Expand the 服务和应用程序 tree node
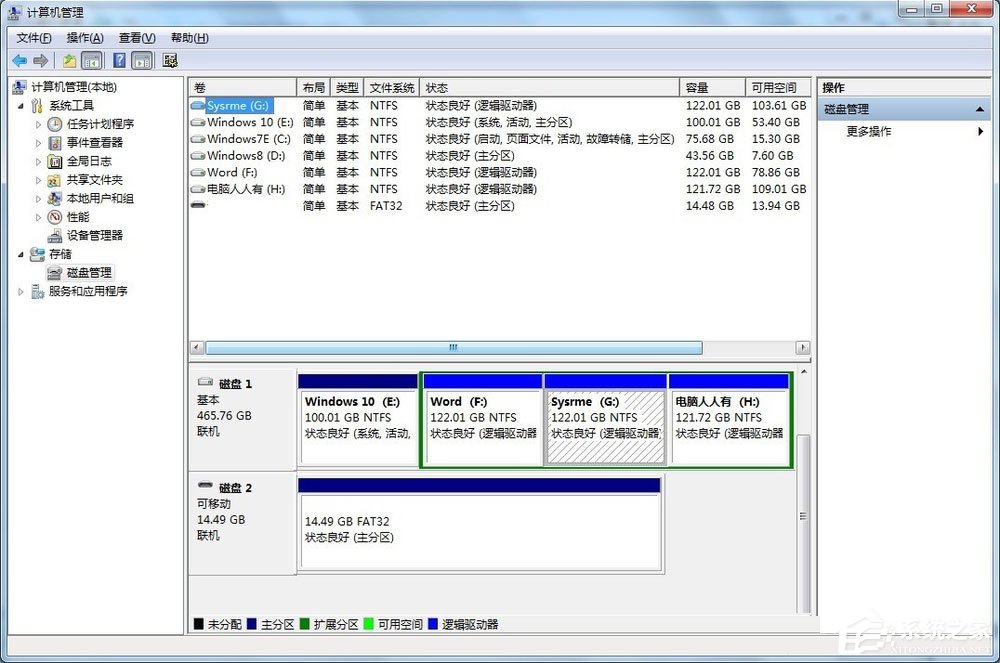 20,291
